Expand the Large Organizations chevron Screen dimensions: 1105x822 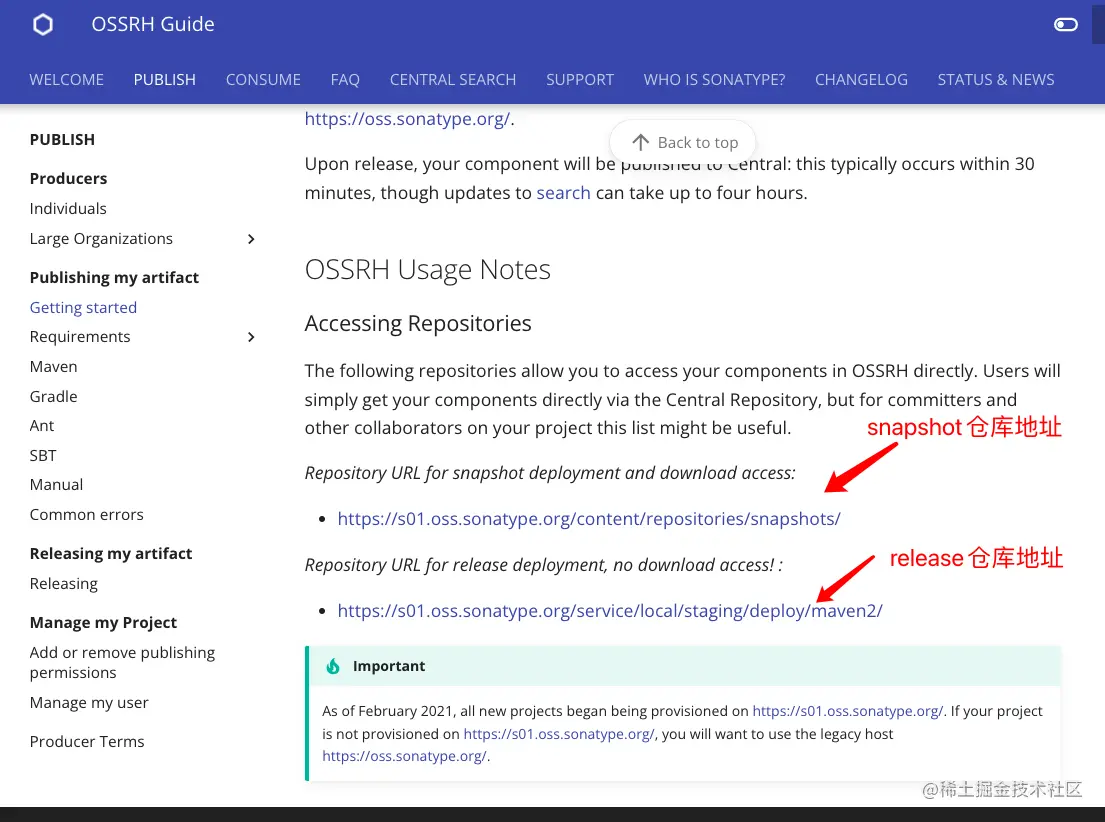(252, 239)
